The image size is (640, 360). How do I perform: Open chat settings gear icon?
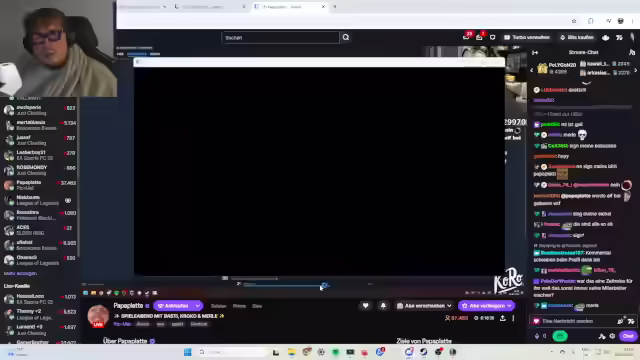612,336
